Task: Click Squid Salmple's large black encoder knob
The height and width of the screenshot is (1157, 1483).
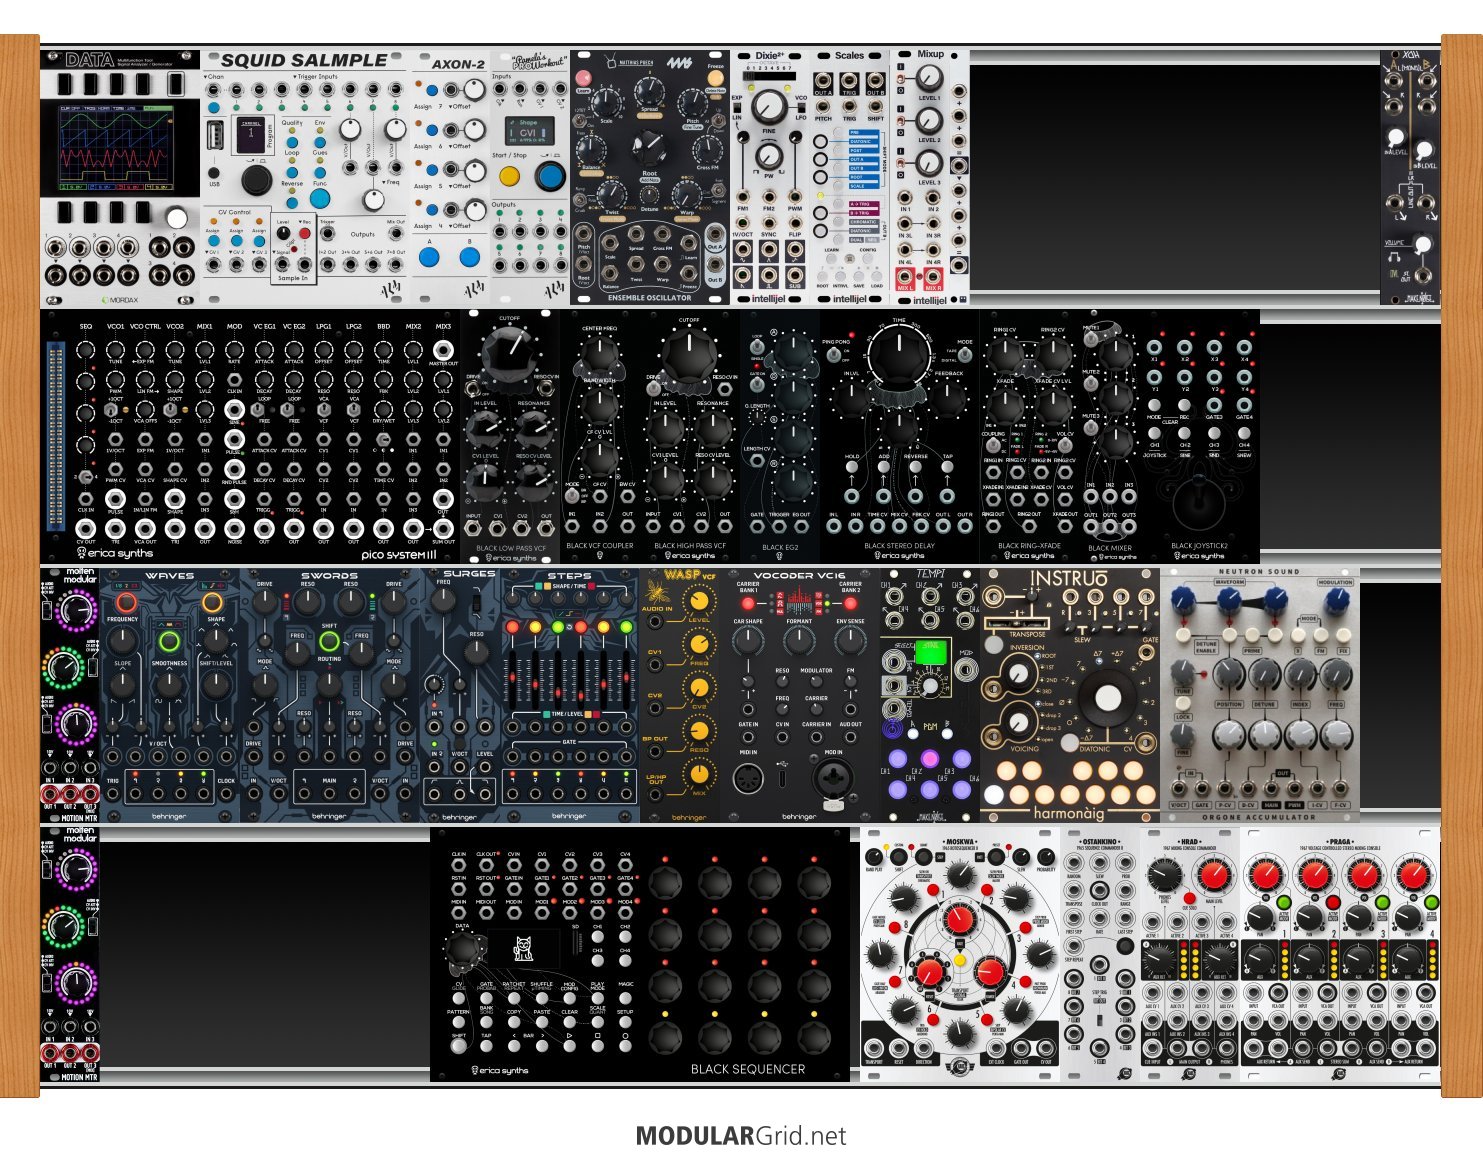Action: coord(257,180)
